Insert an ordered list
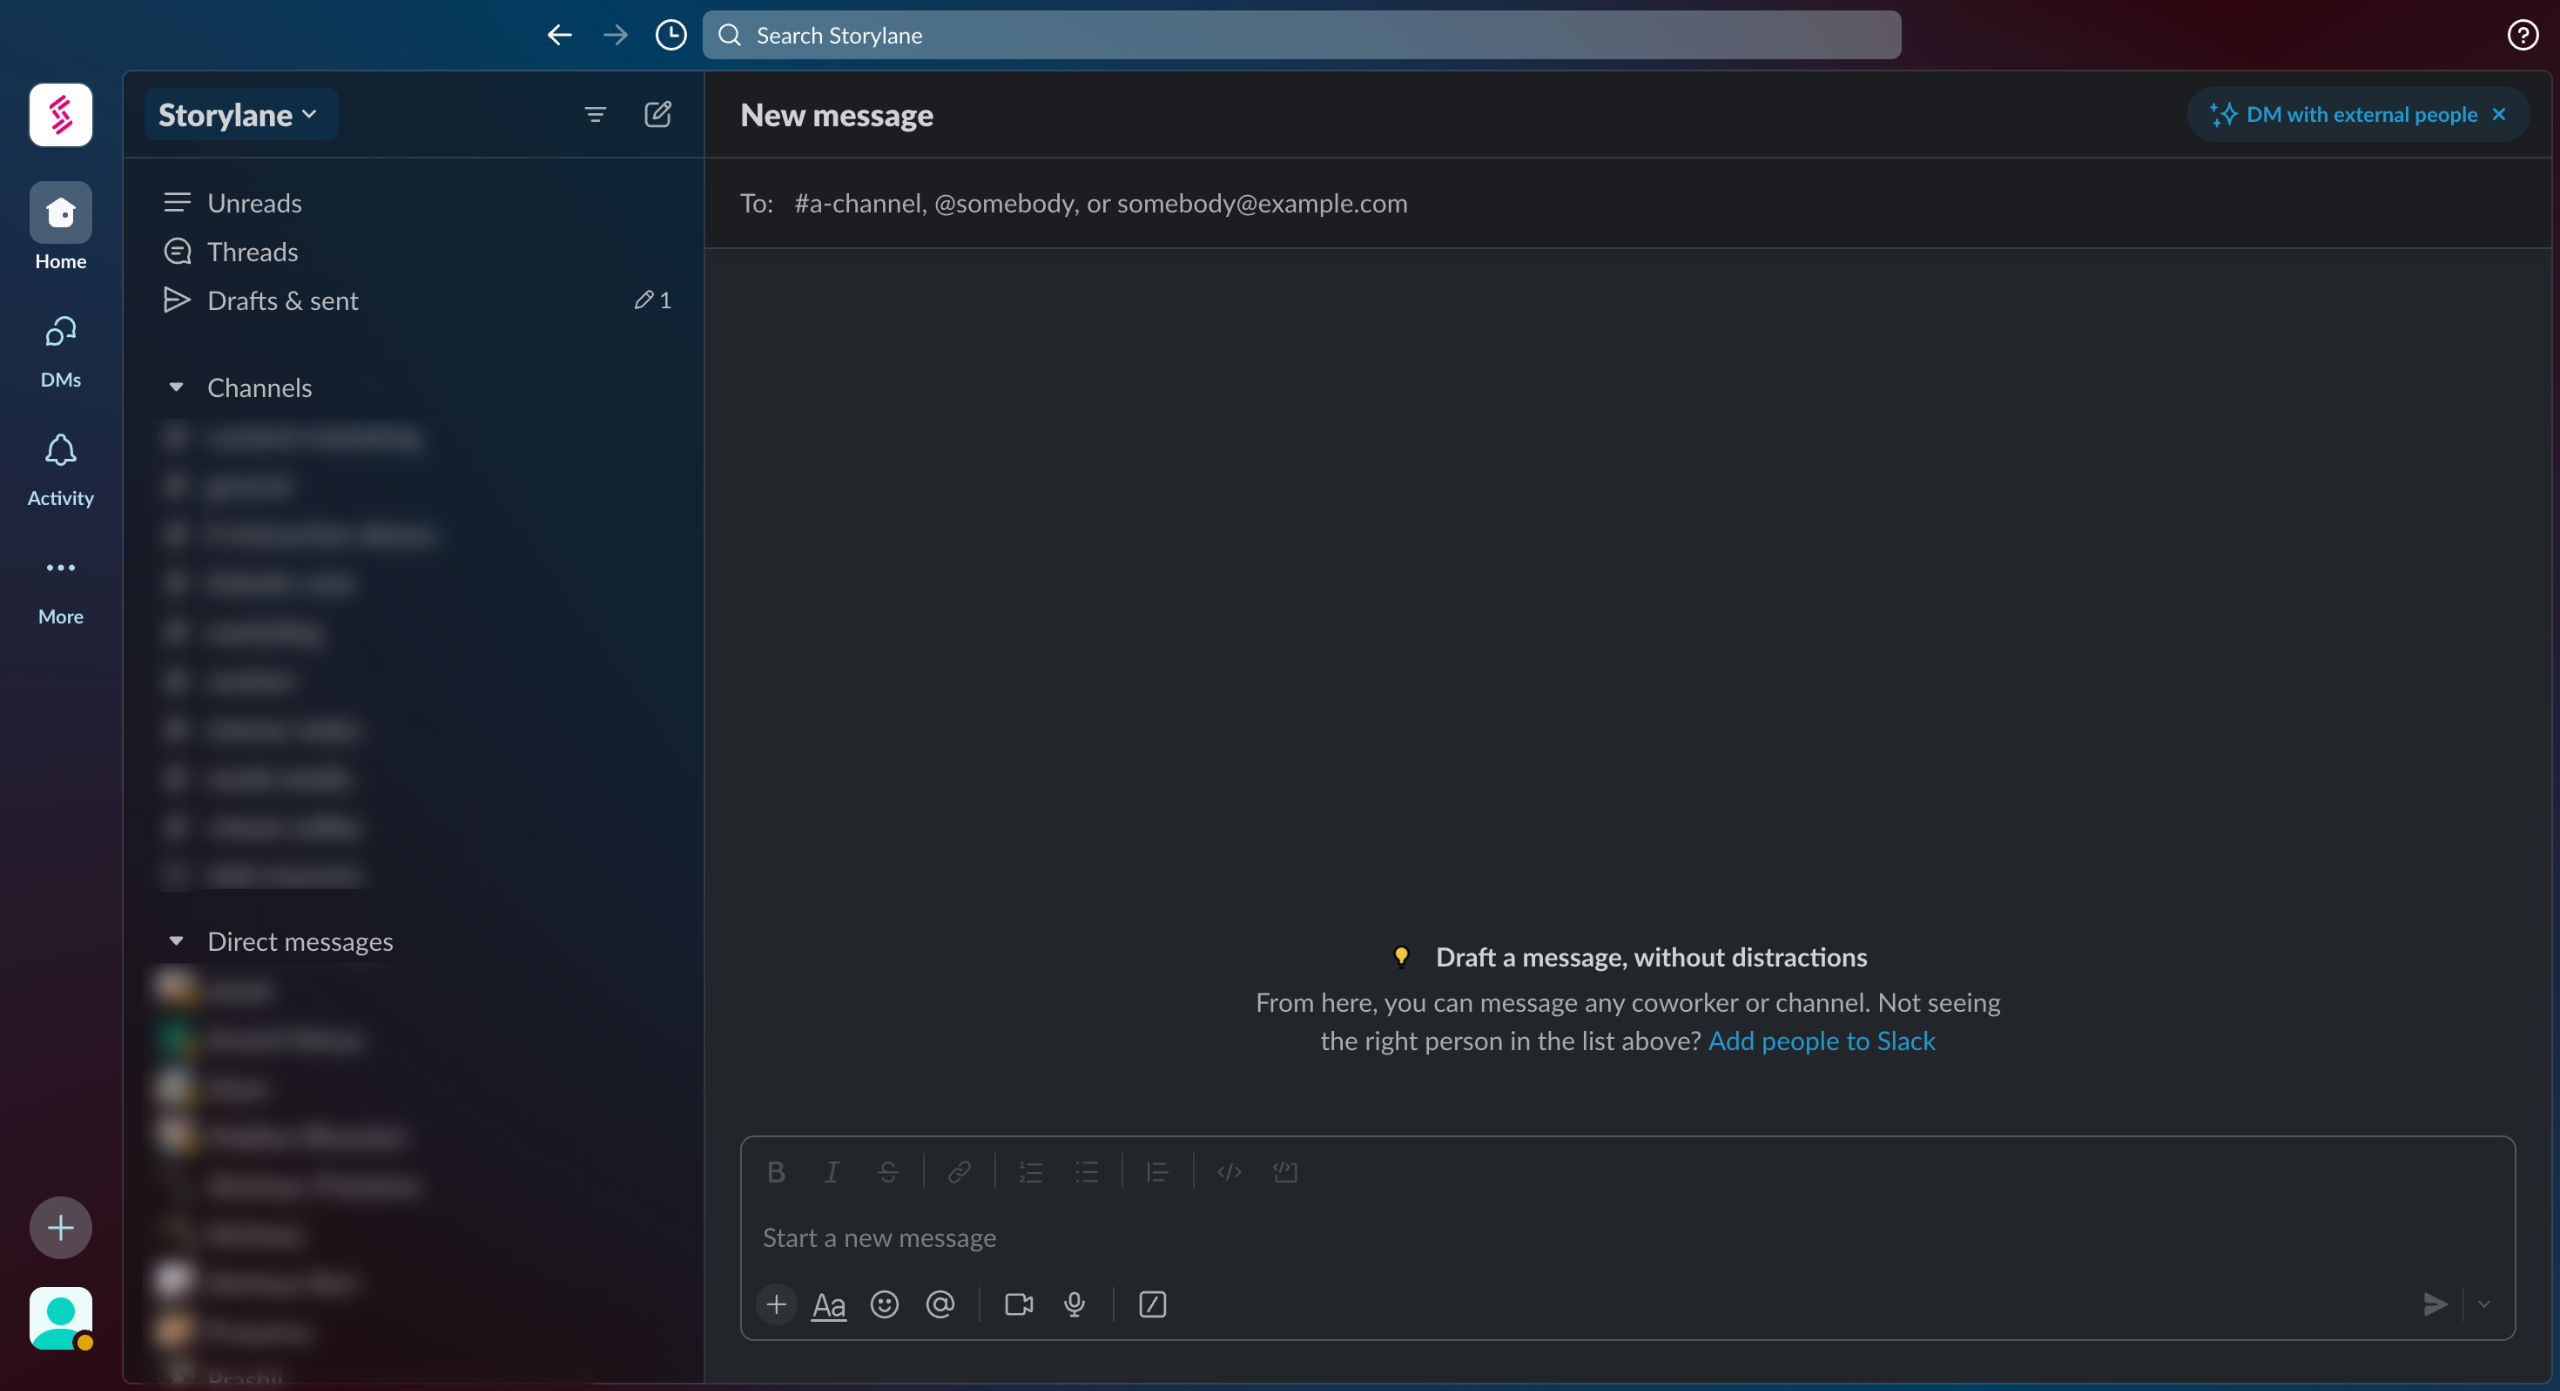This screenshot has height=1391, width=2560. pos(1030,1172)
